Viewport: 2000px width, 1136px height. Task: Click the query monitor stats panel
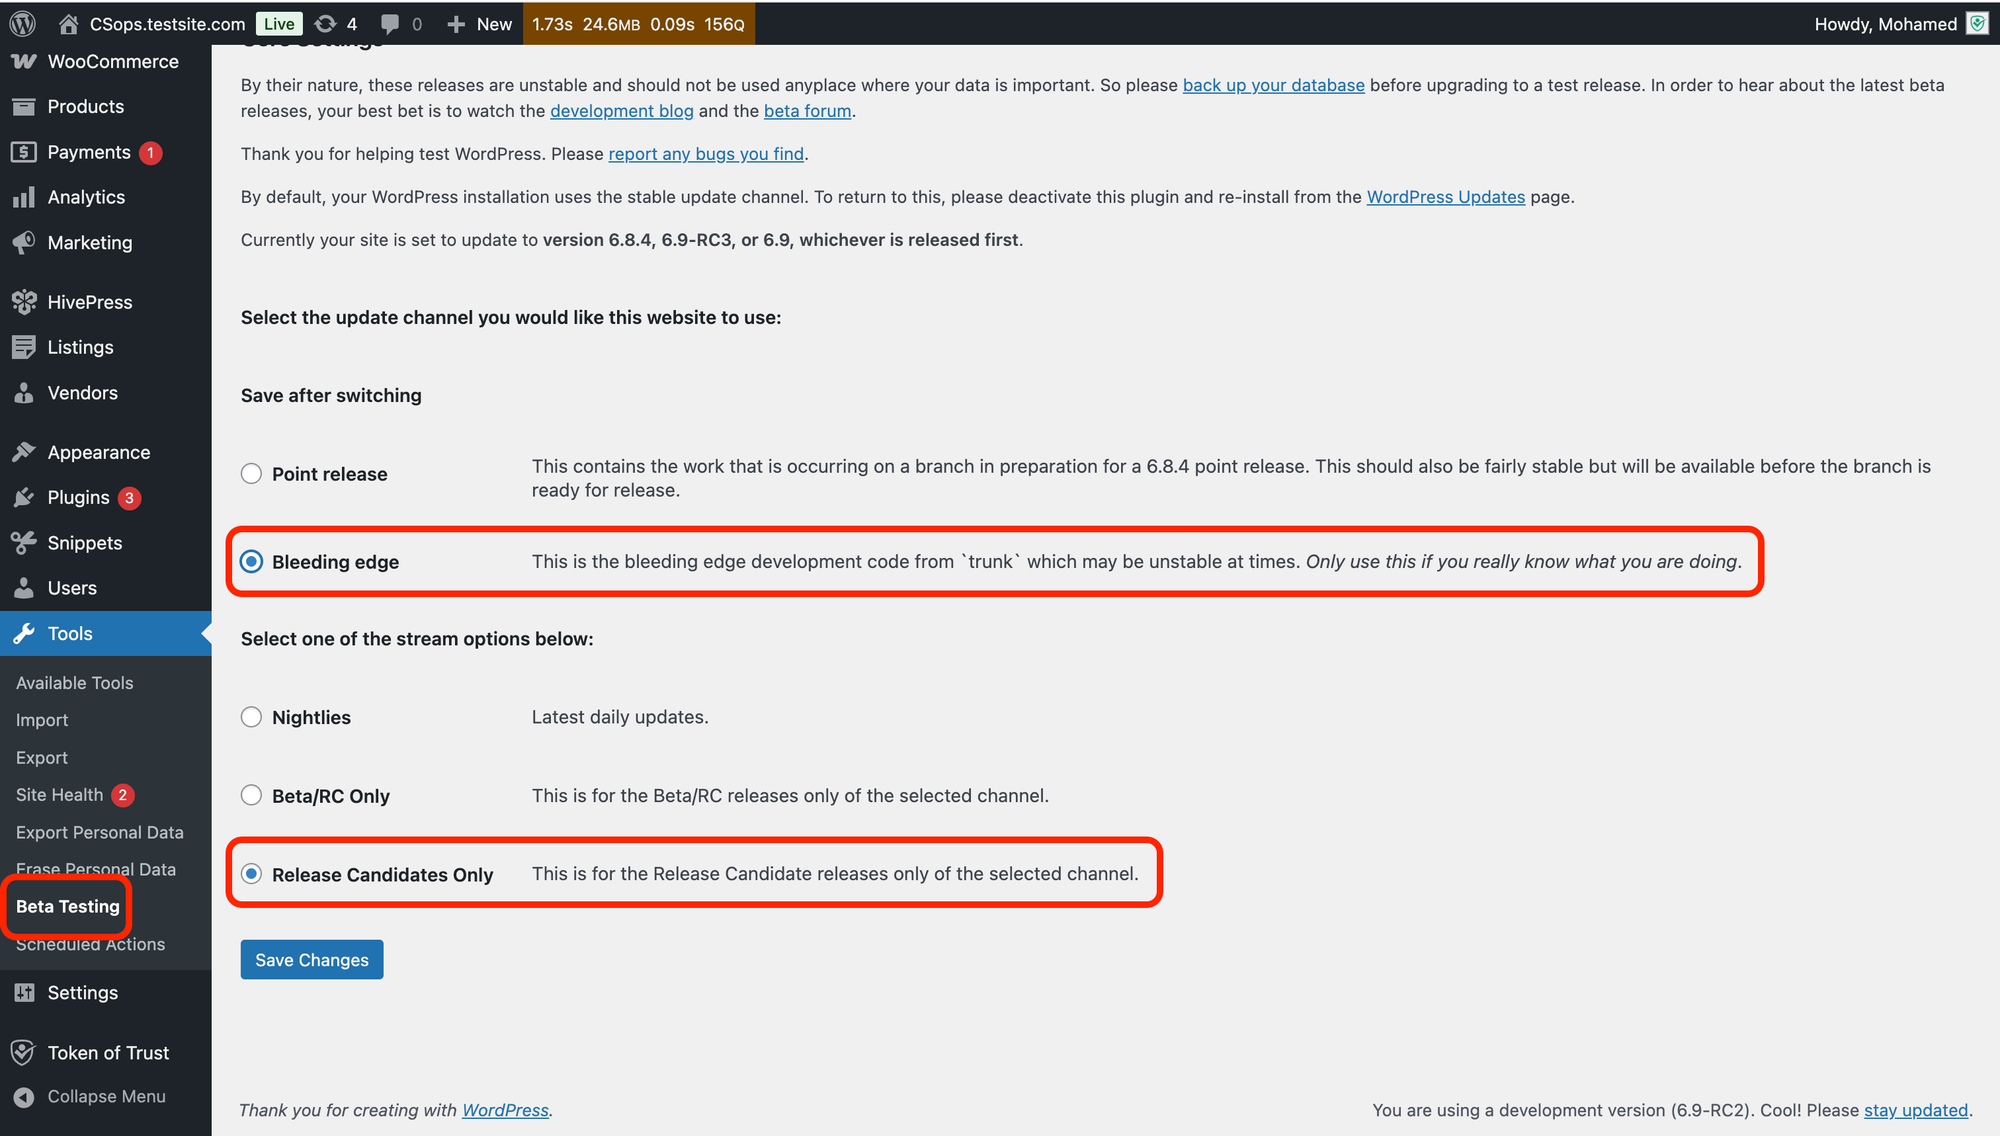click(x=638, y=23)
